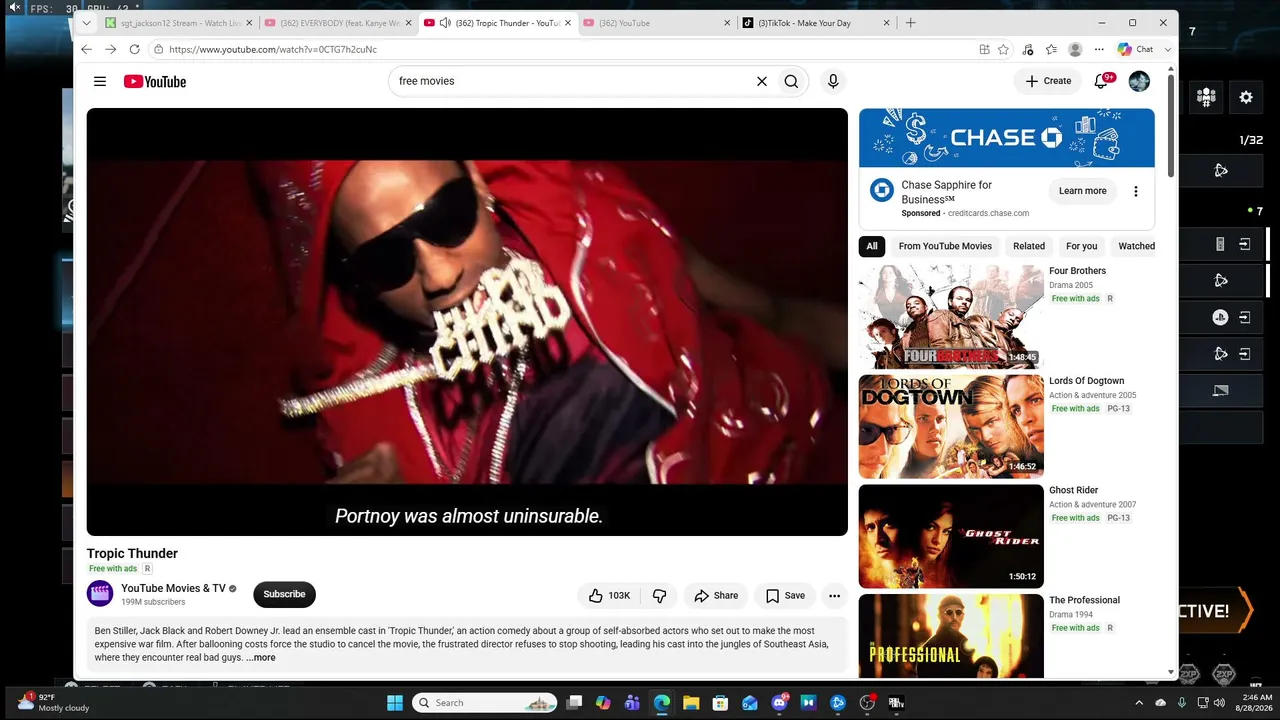Open Copilot from the taskbar
This screenshot has width=1280, height=720.
point(603,703)
